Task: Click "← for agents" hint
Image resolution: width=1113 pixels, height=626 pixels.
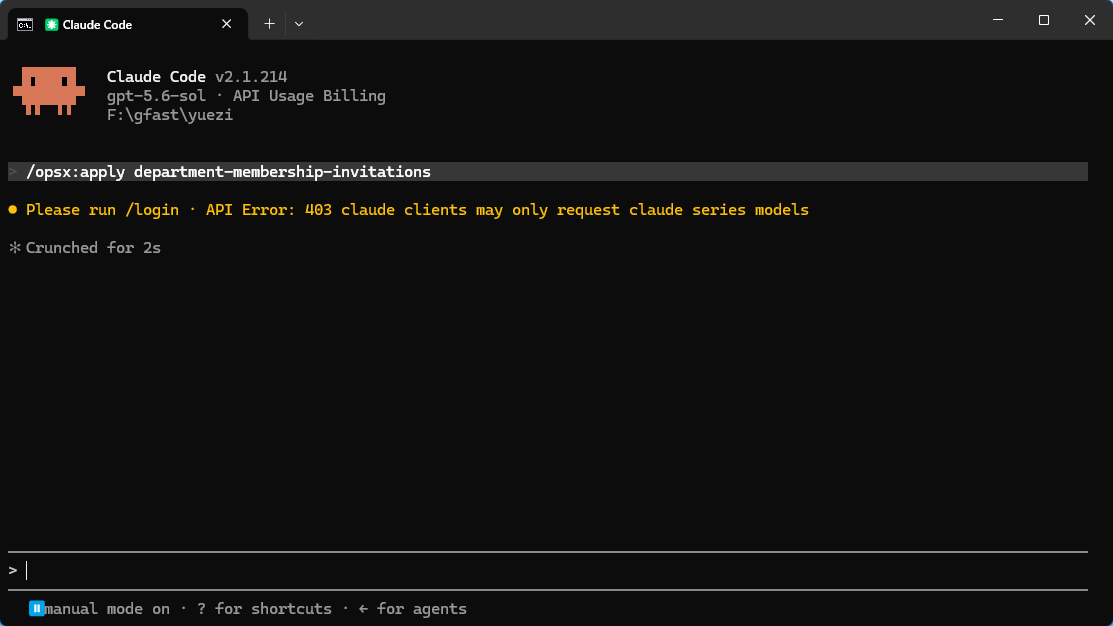Action: [412, 609]
